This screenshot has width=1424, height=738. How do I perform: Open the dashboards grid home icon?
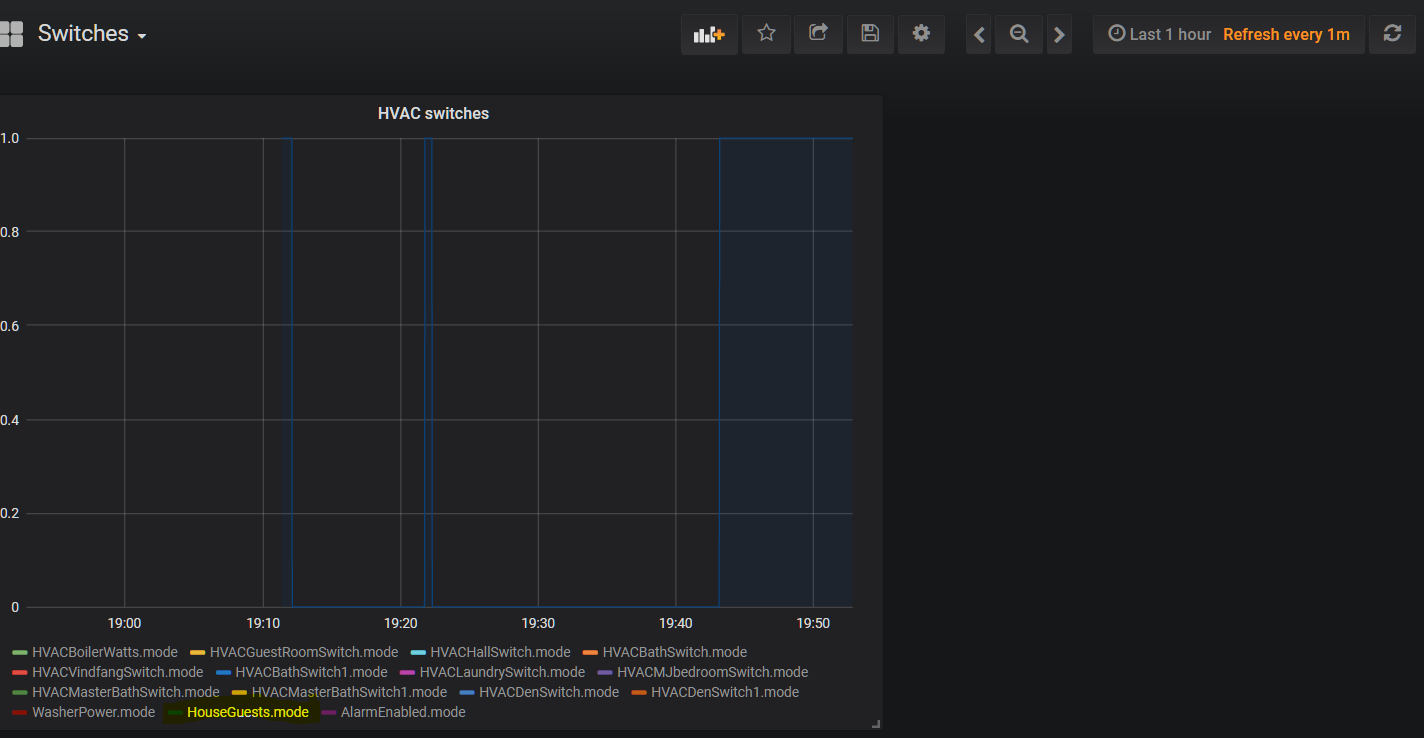[x=11, y=34]
